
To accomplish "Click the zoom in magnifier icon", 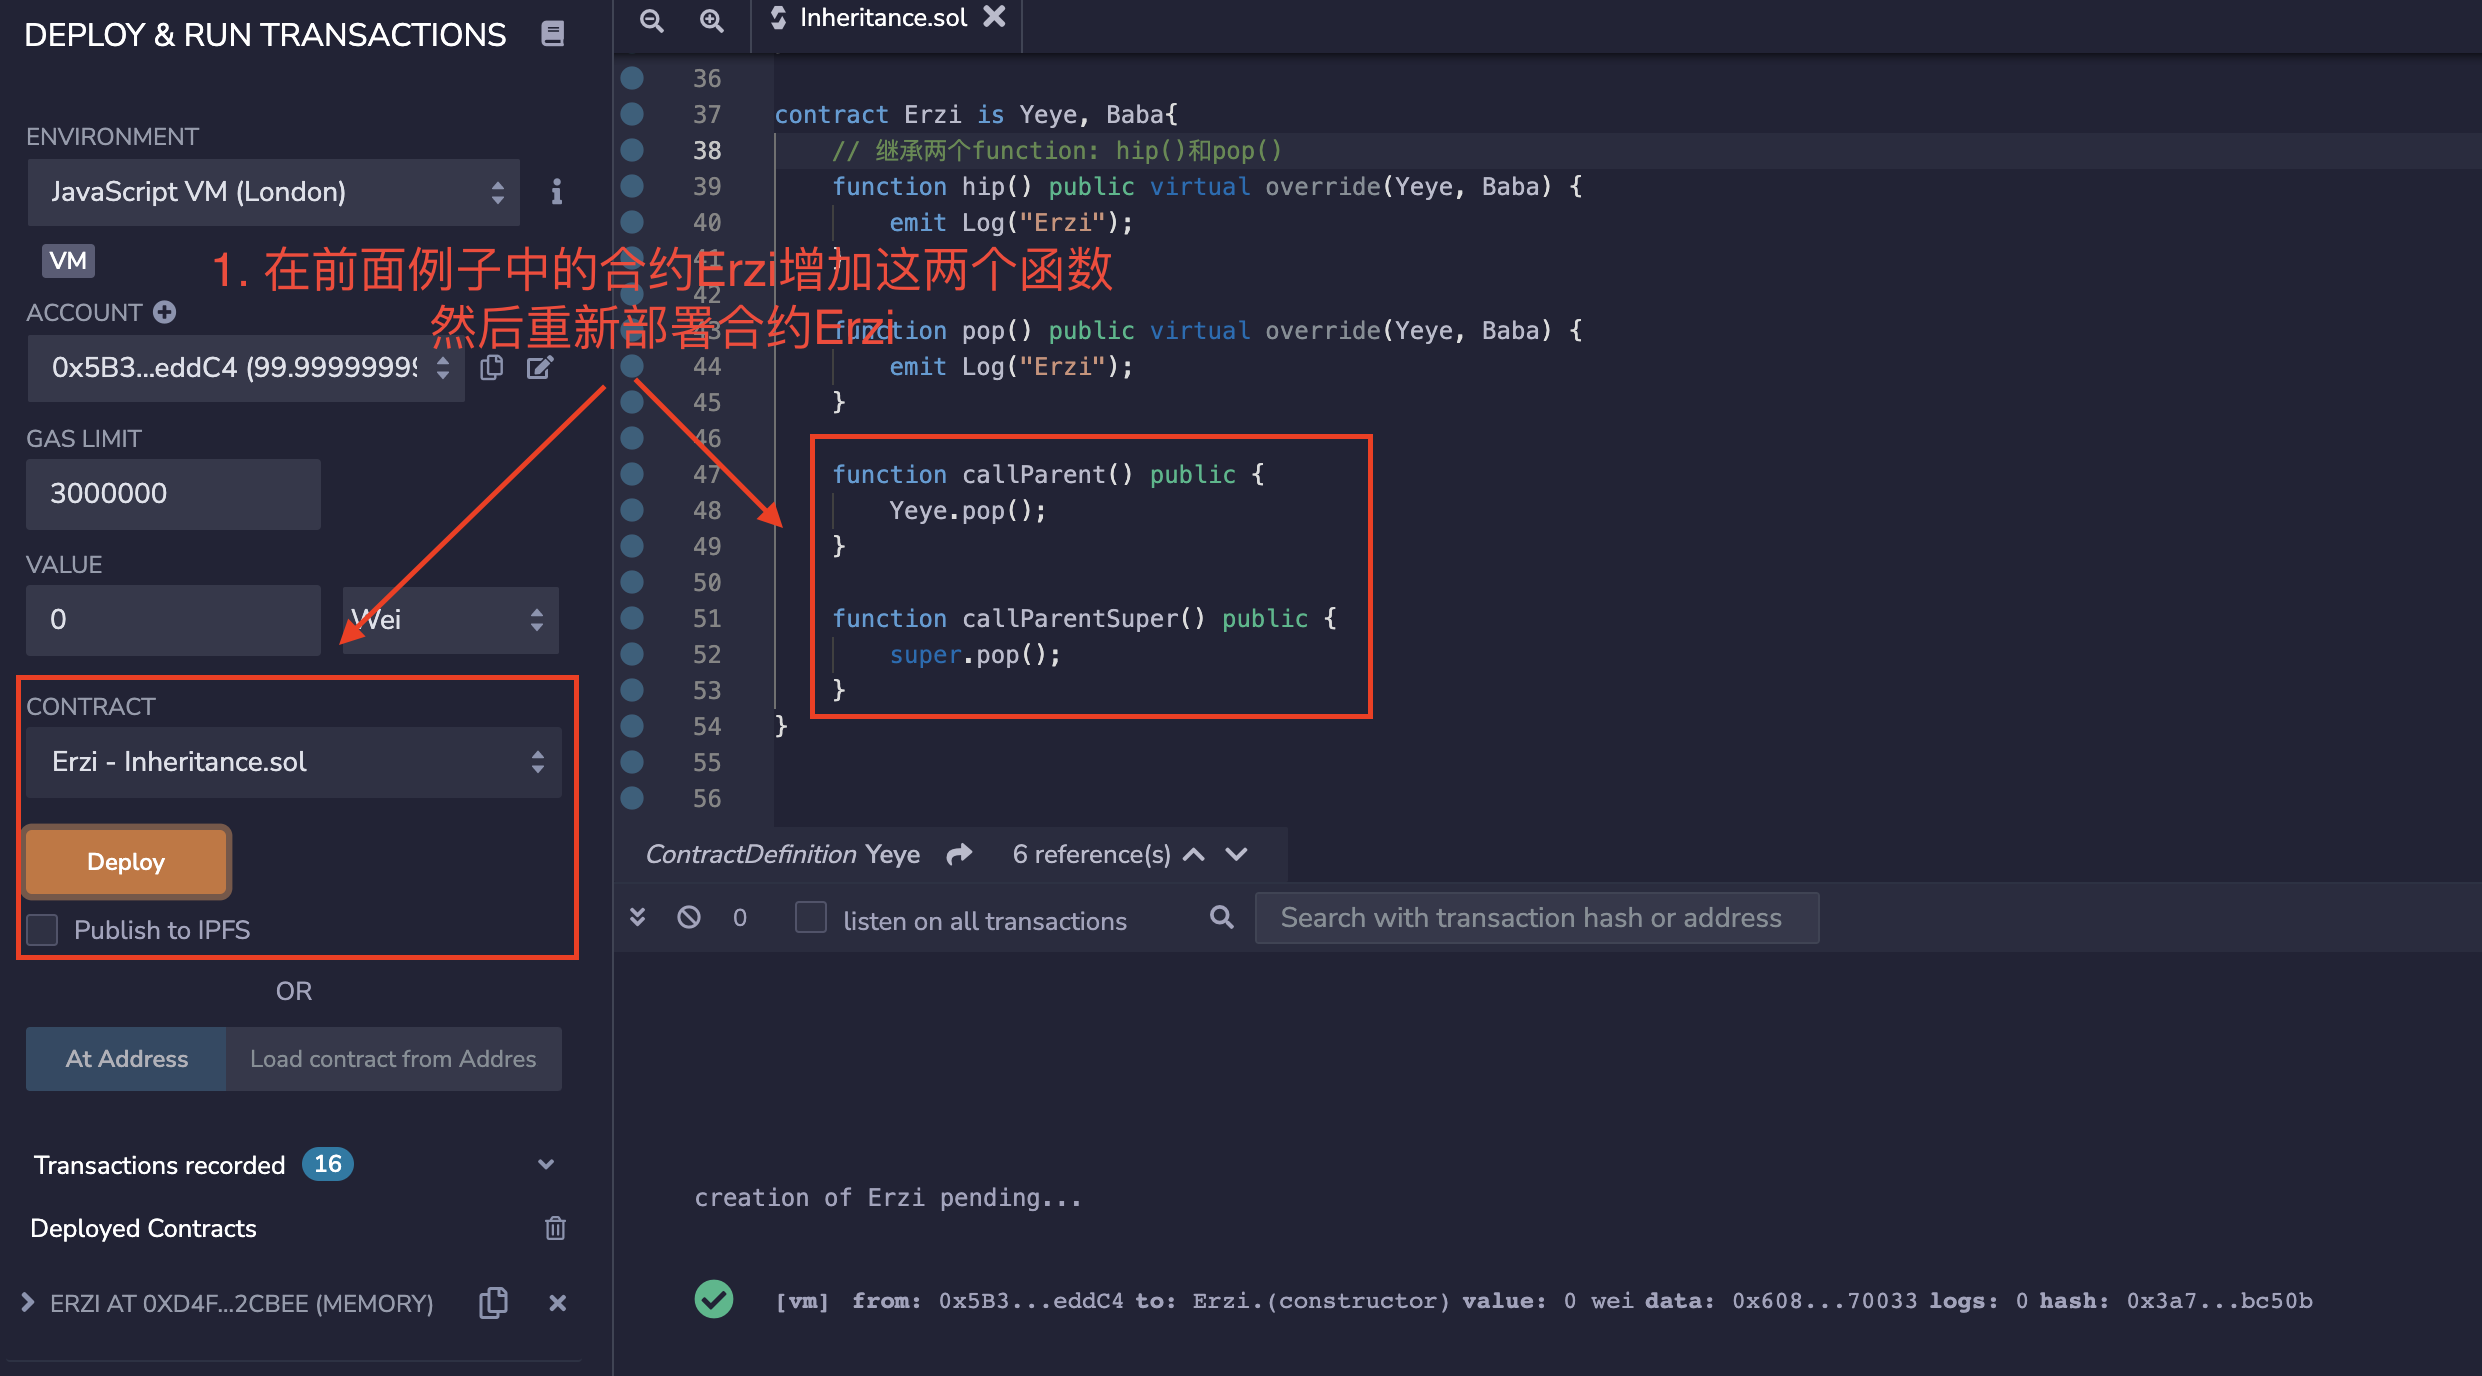I will click(711, 20).
